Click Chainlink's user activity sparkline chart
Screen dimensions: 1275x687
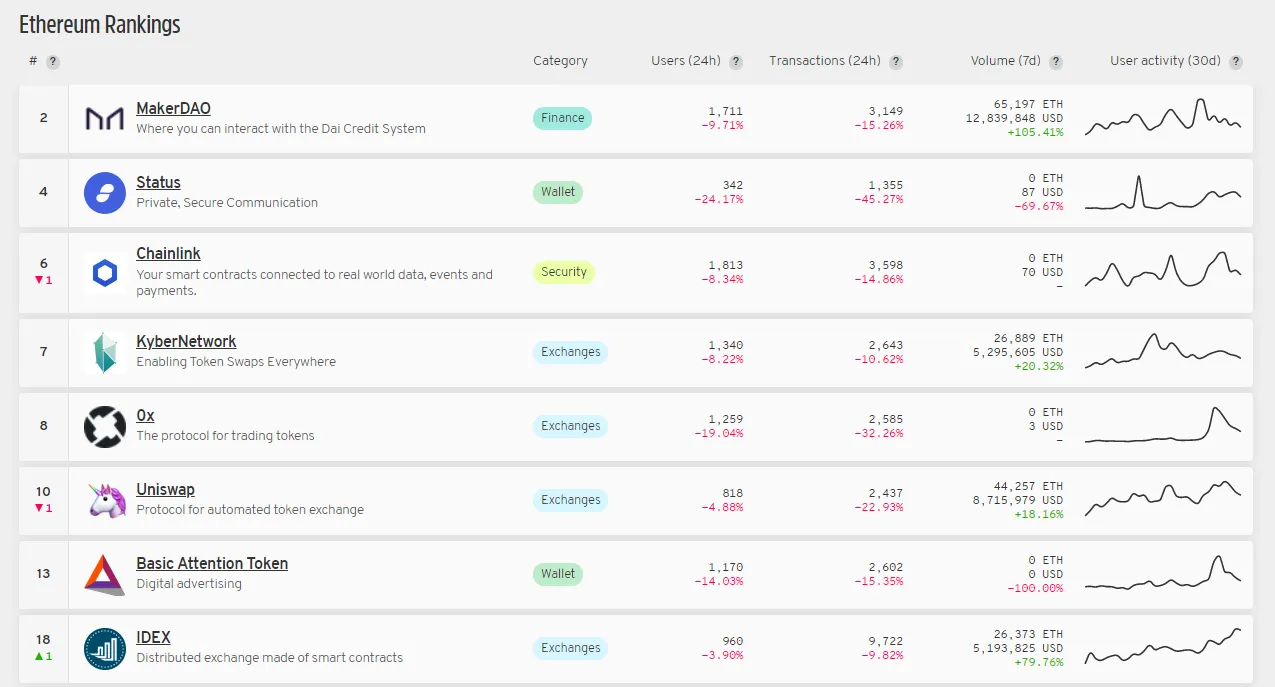point(1163,269)
